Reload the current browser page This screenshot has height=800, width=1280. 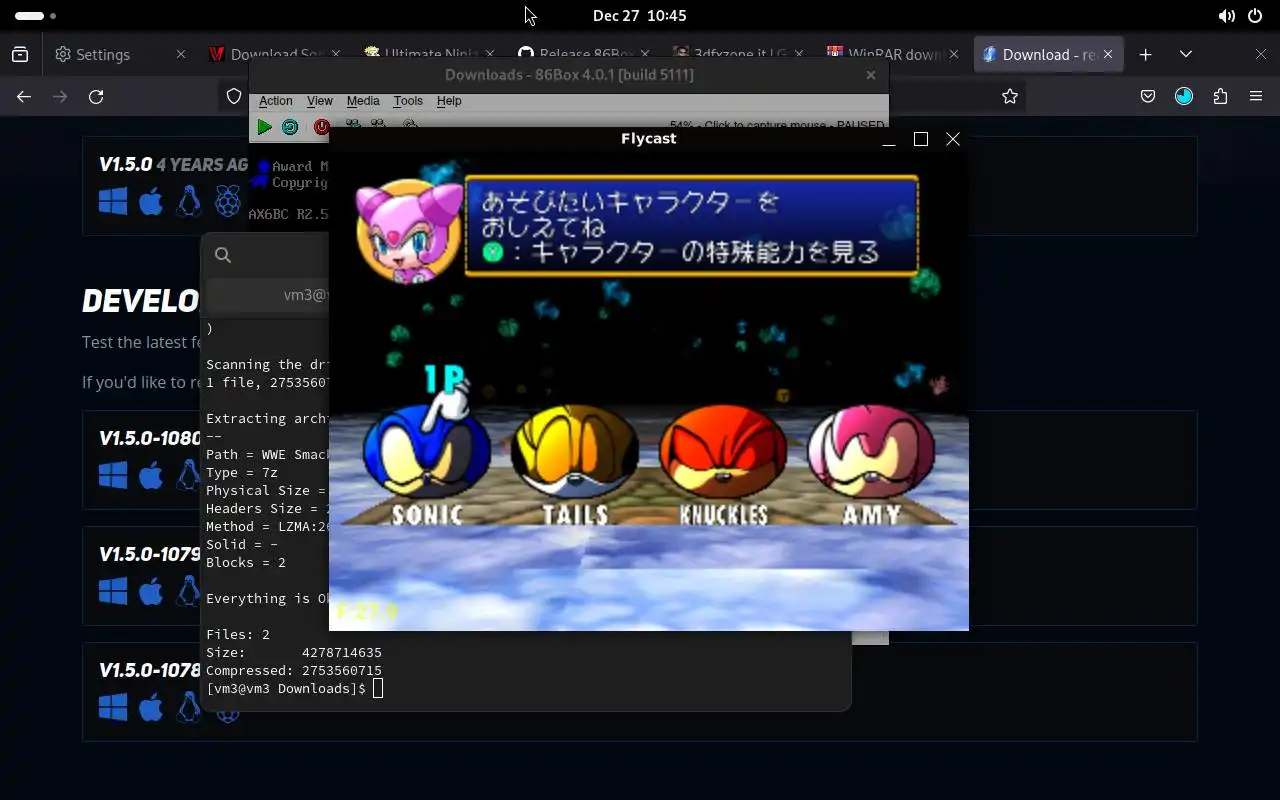point(96,96)
